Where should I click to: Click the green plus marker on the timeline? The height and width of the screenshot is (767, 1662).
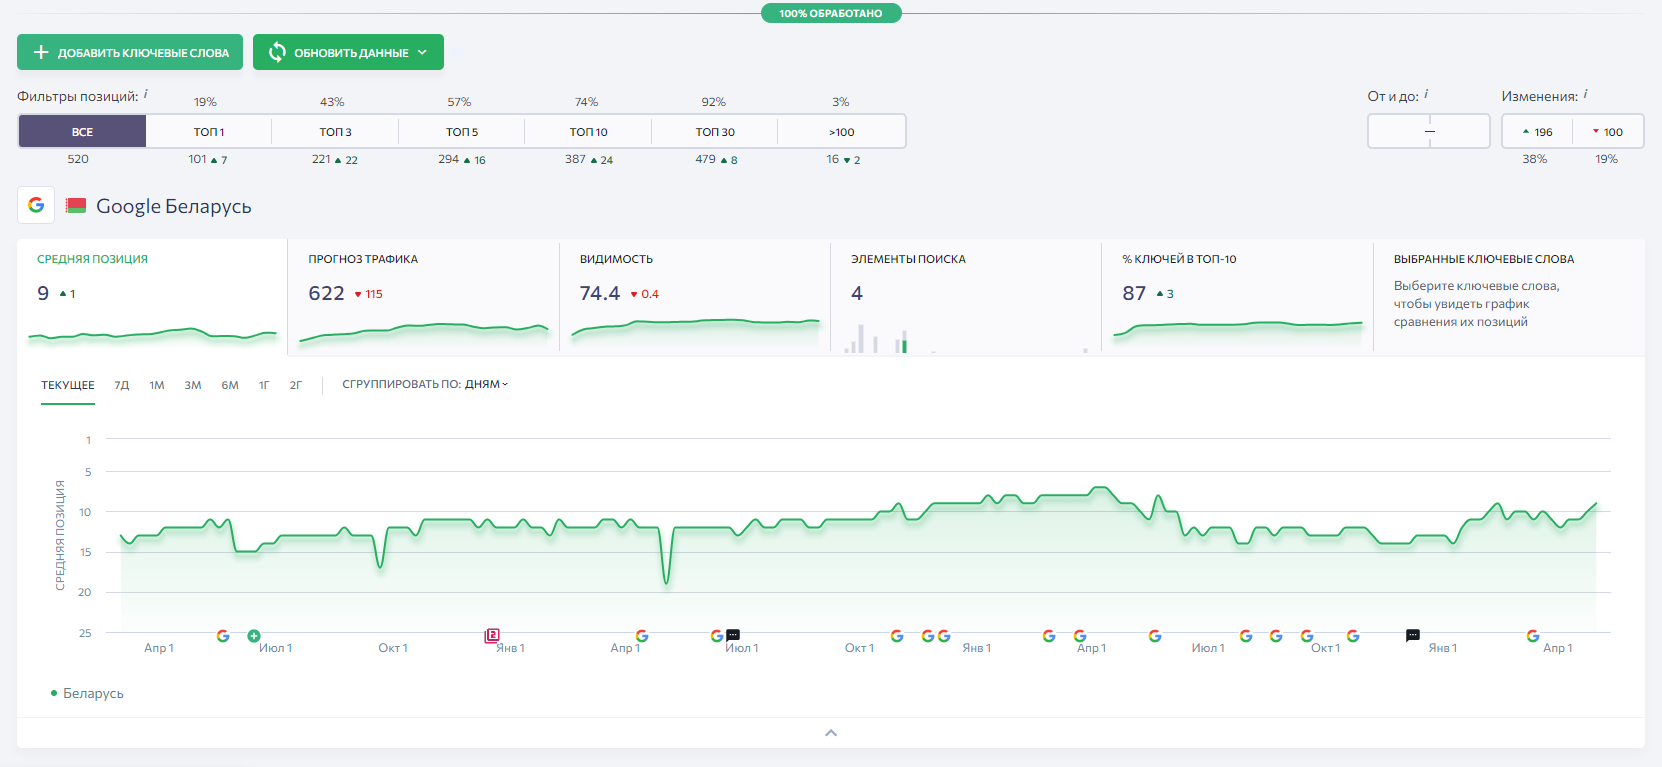[x=254, y=636]
